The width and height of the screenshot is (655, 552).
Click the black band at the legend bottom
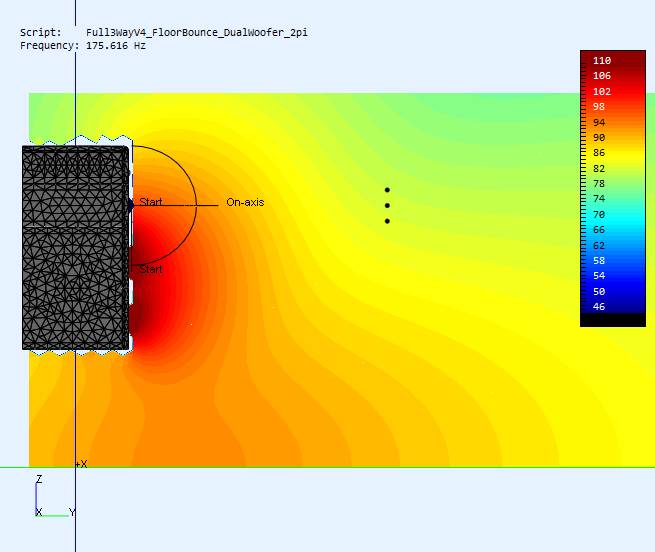point(613,320)
